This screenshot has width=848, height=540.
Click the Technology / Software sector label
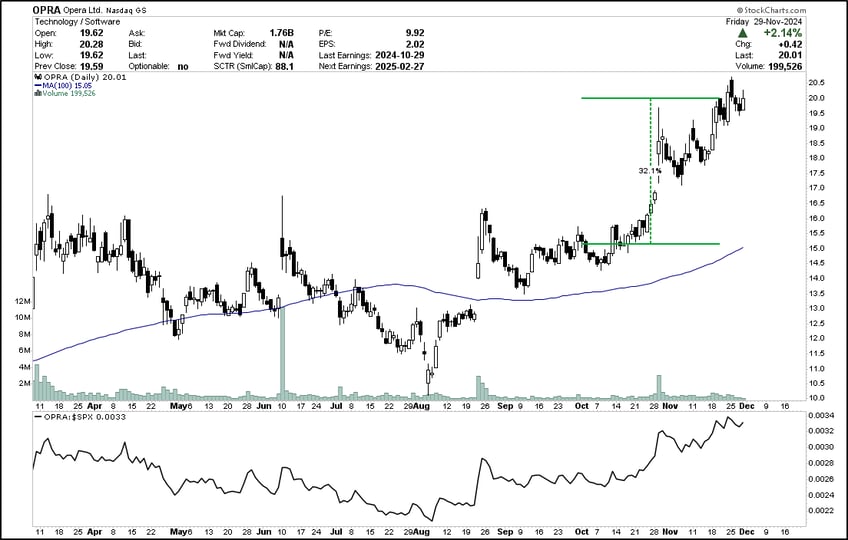tap(77, 22)
